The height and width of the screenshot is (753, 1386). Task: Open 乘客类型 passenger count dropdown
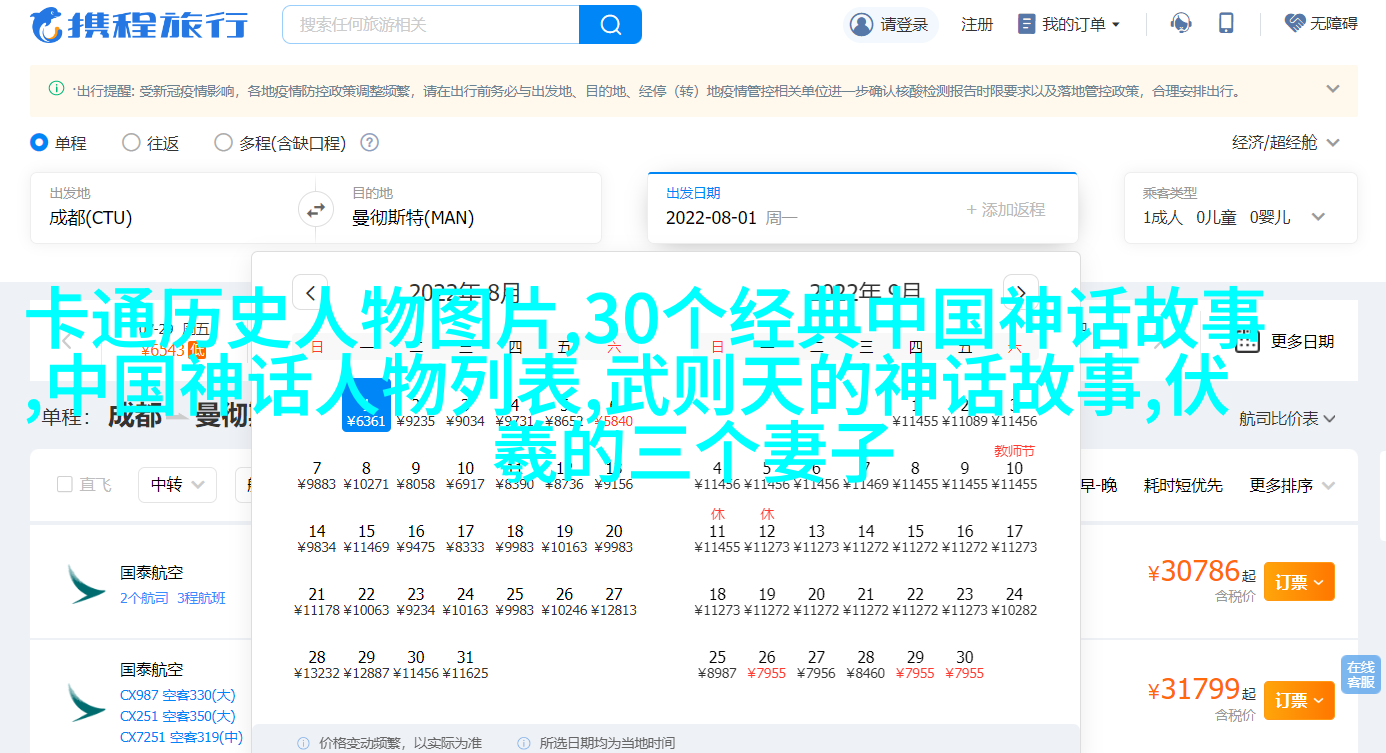1240,208
